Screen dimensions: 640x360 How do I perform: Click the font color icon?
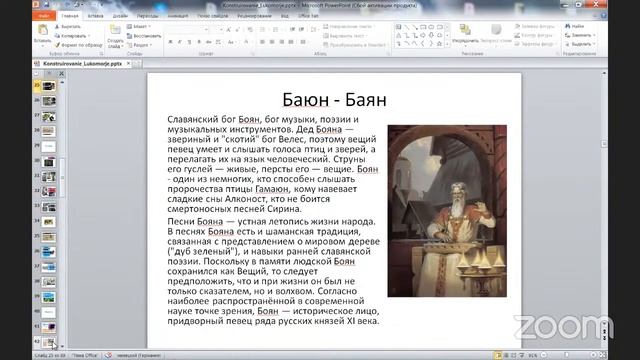pyautogui.click(x=246, y=42)
